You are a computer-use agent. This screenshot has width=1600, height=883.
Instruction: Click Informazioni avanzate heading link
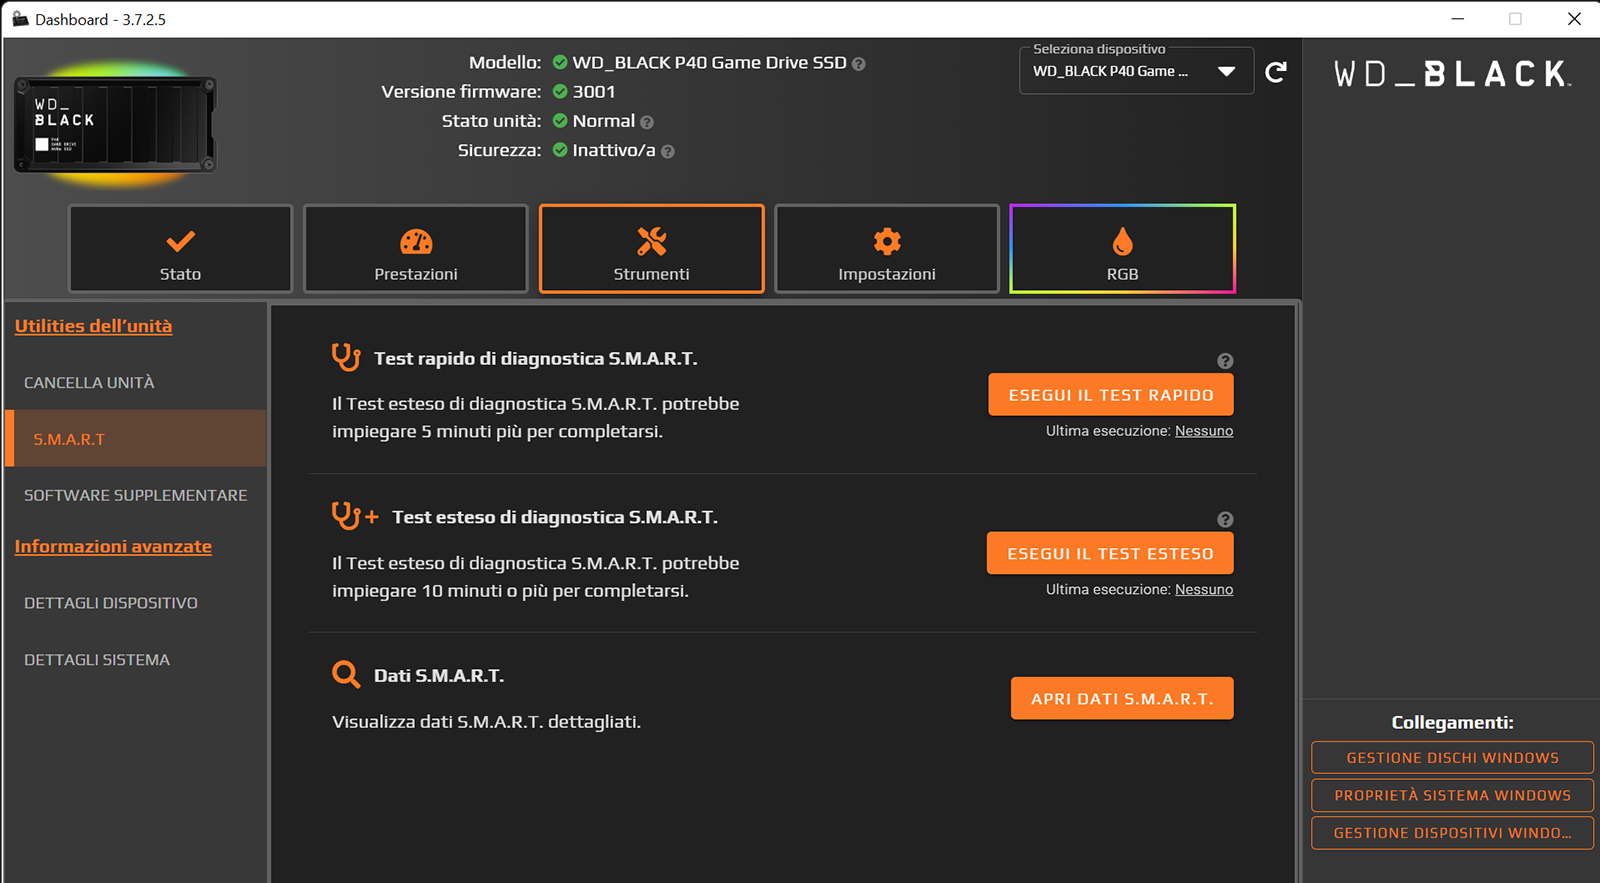[113, 546]
